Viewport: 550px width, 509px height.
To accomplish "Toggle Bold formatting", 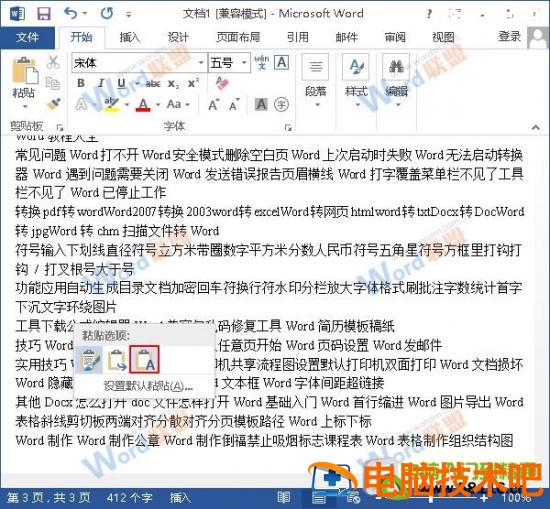I will point(81,83).
